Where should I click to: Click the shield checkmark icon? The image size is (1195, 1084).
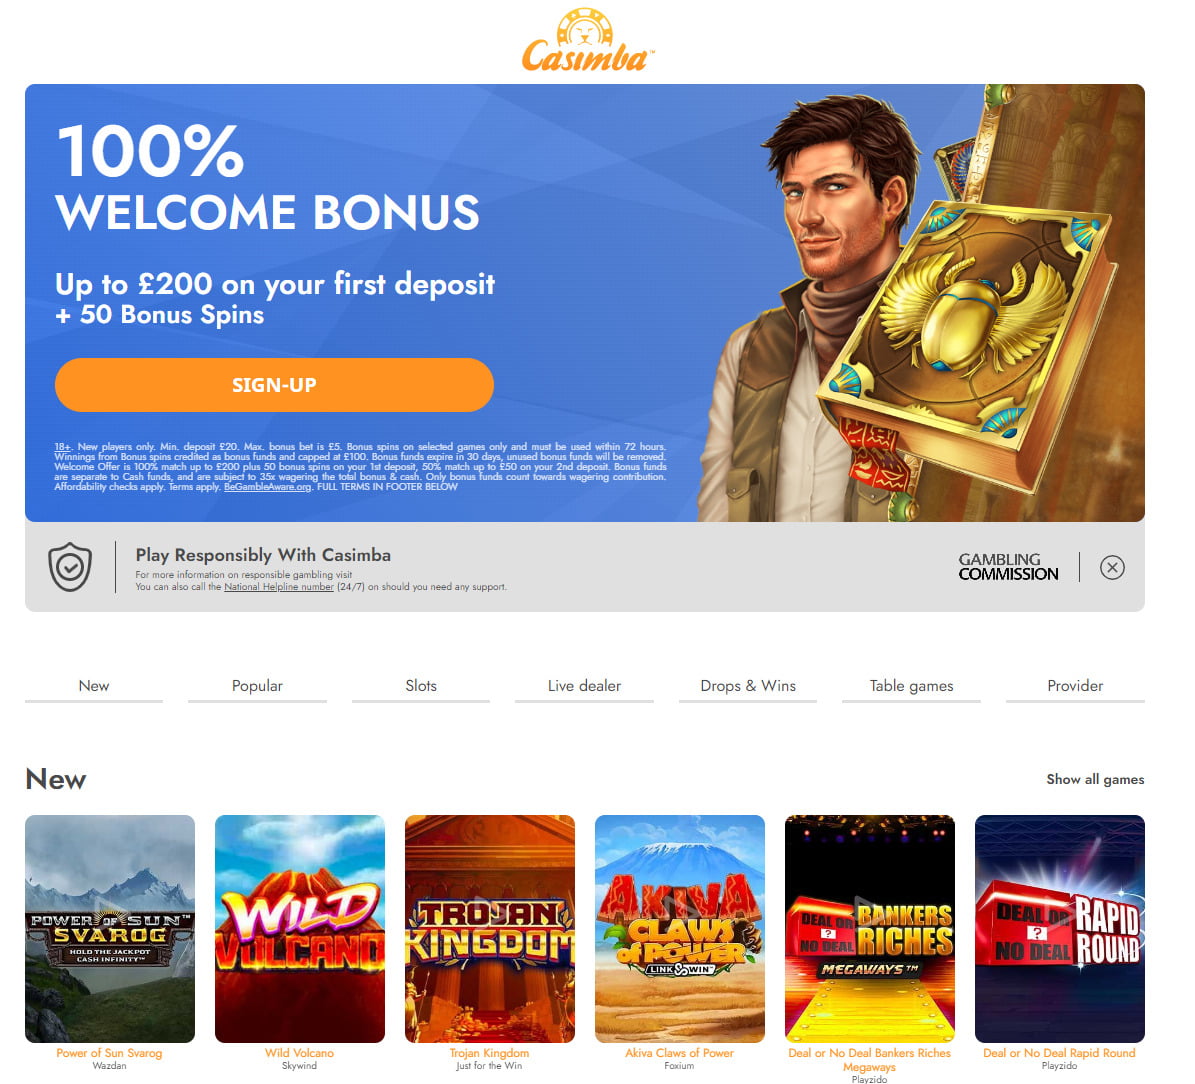(x=70, y=566)
